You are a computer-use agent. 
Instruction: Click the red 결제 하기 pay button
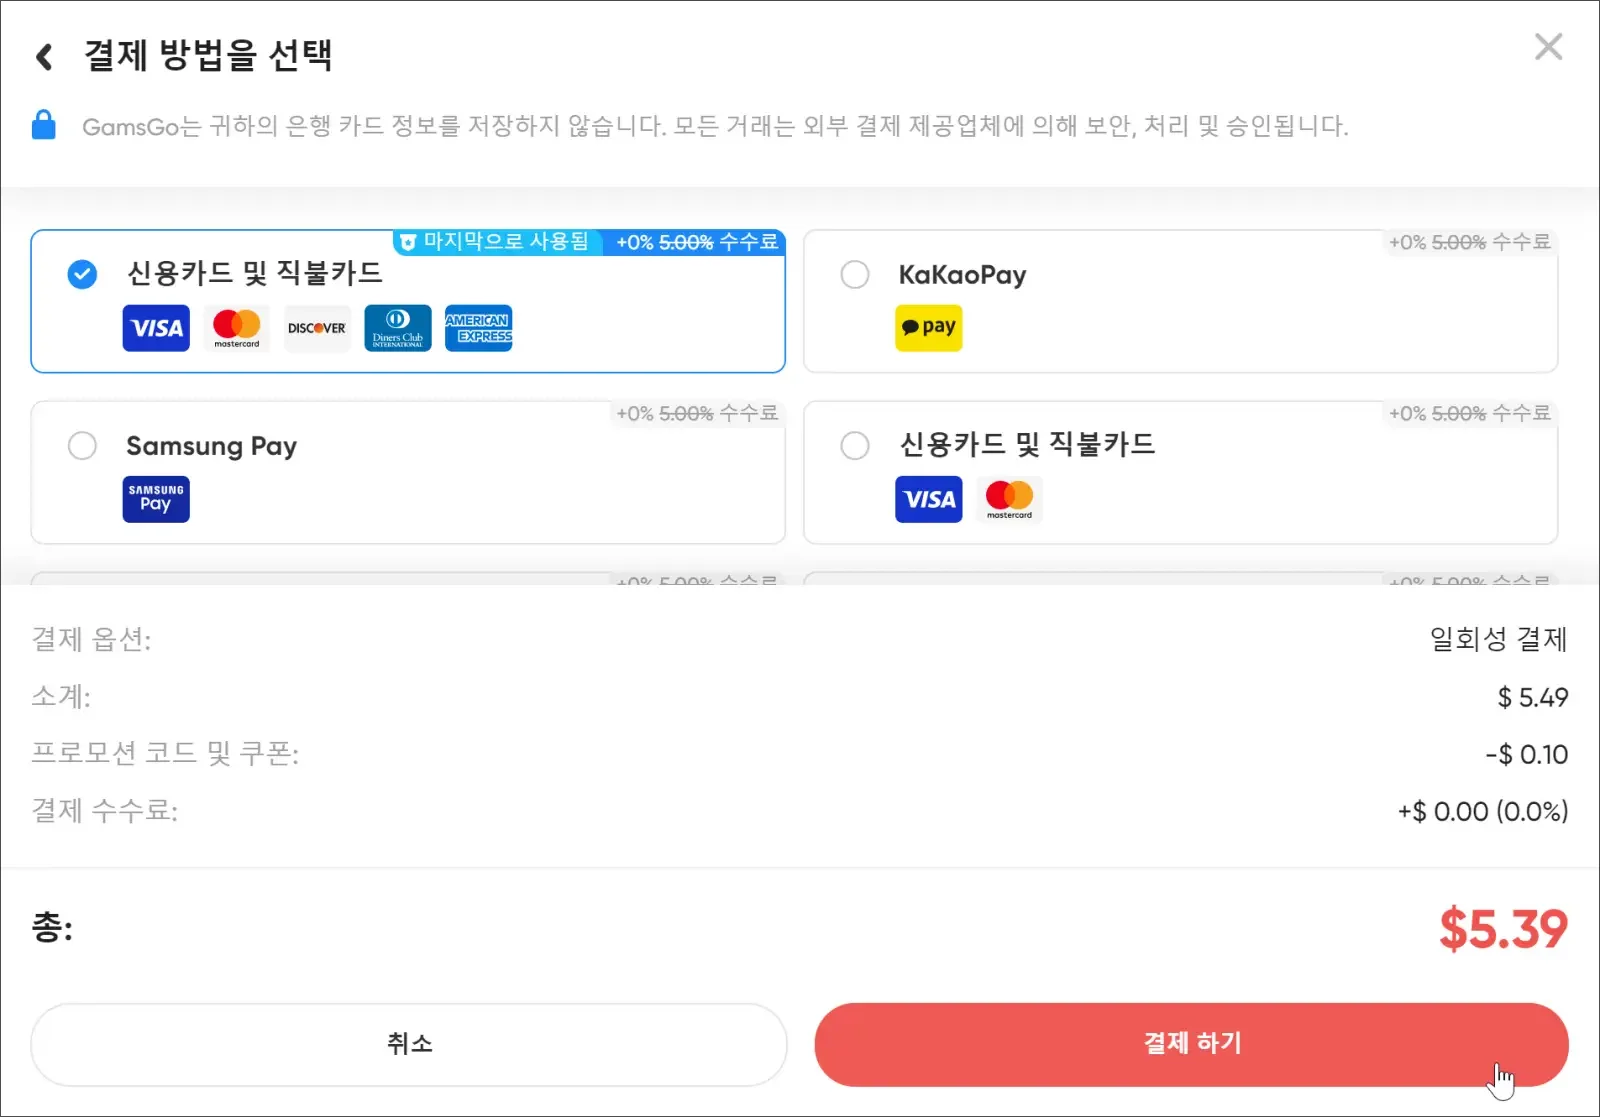tap(1191, 1044)
